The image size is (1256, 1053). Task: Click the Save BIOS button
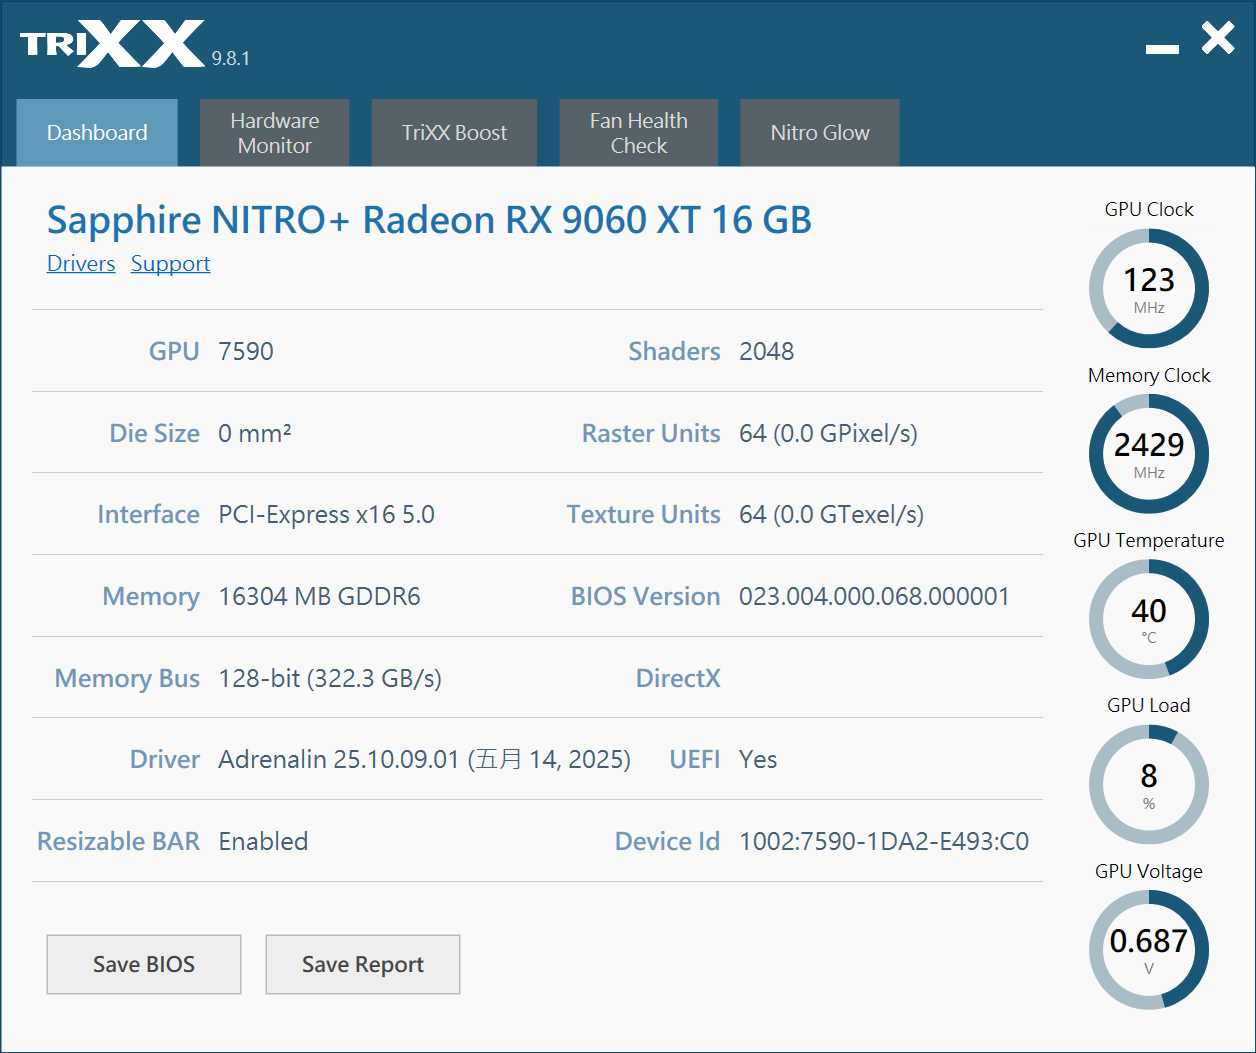click(144, 964)
